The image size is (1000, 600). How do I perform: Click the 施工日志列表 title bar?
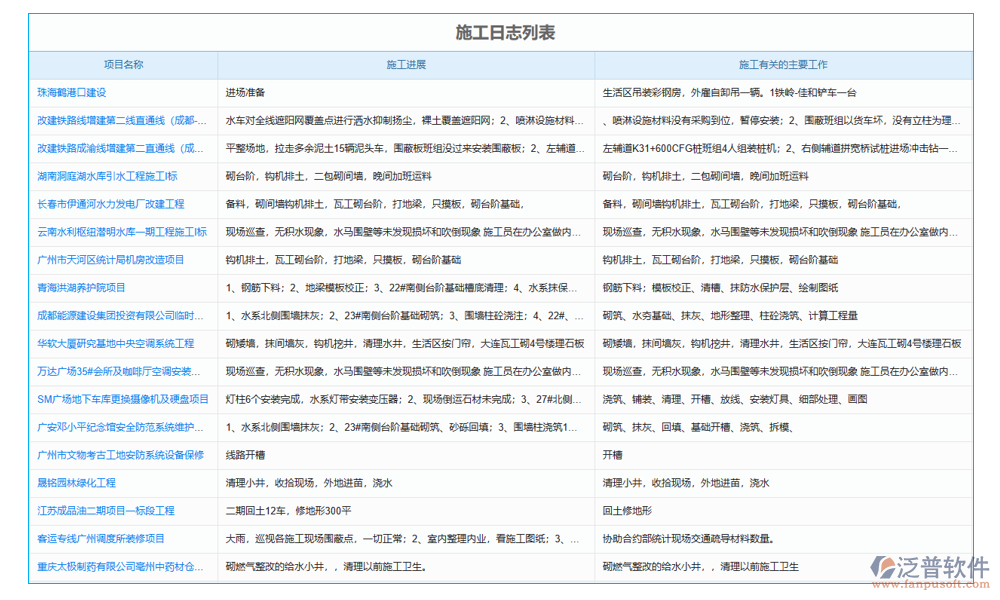500,33
